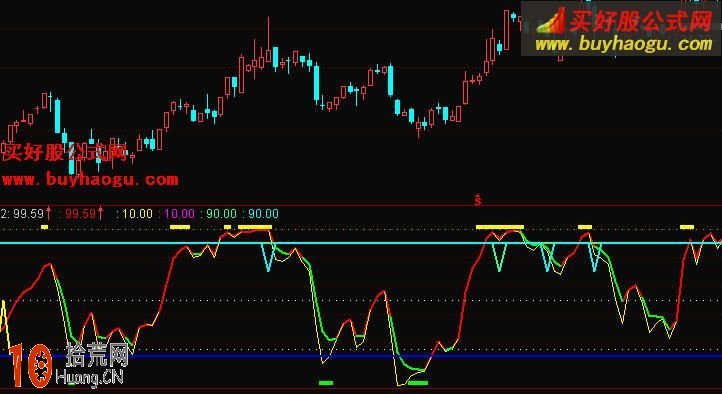Select the red 99.59 indicator value

point(81,214)
